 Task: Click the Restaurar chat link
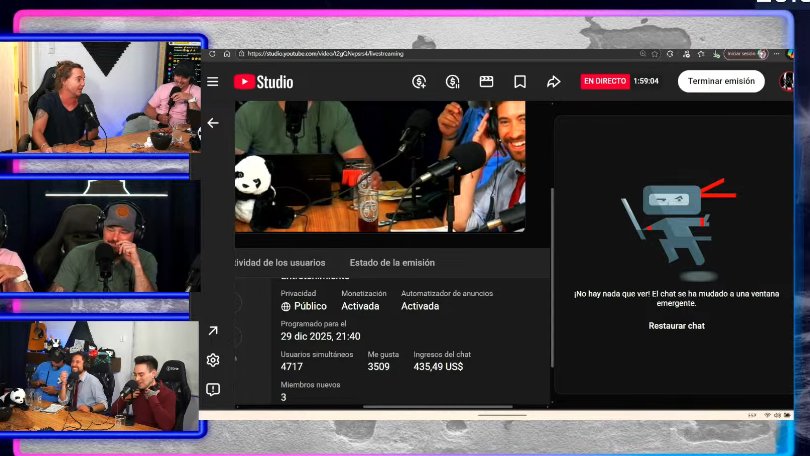click(676, 326)
